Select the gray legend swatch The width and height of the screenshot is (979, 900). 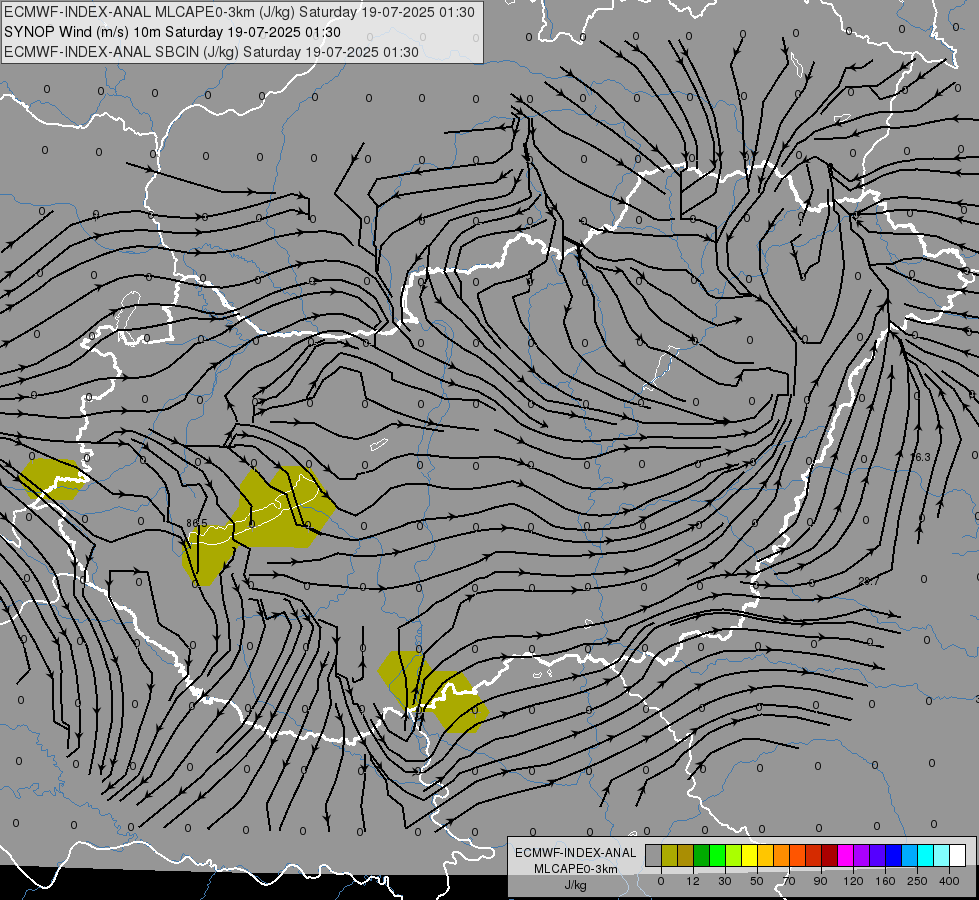[654, 856]
